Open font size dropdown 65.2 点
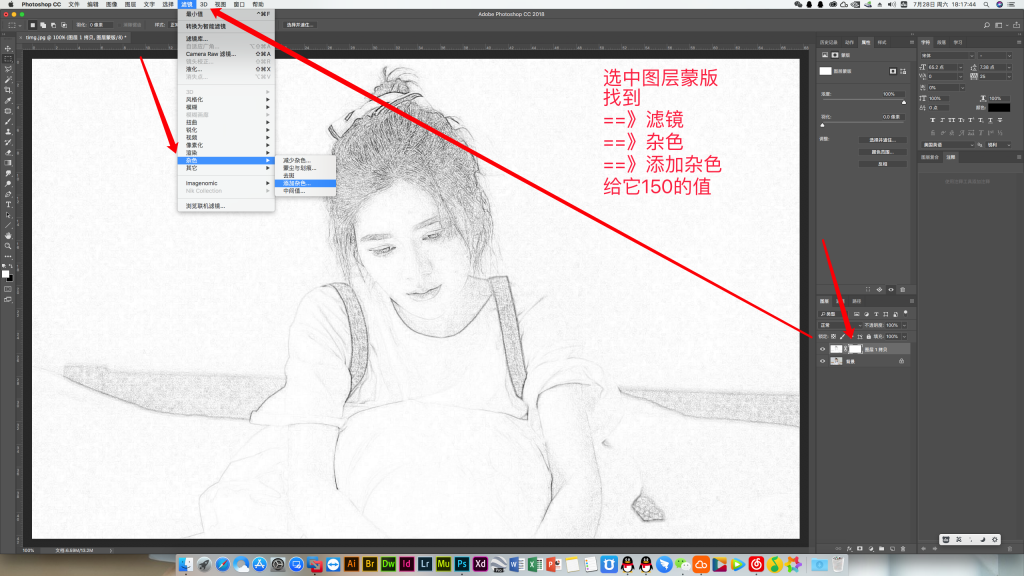Viewport: 1024px width, 576px height. 961,67
